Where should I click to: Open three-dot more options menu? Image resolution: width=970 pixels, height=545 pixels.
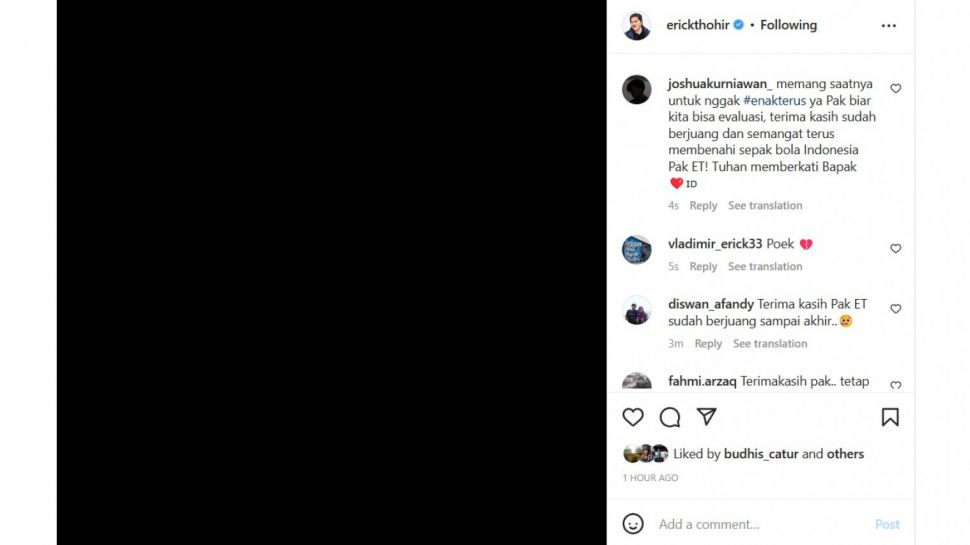click(889, 26)
